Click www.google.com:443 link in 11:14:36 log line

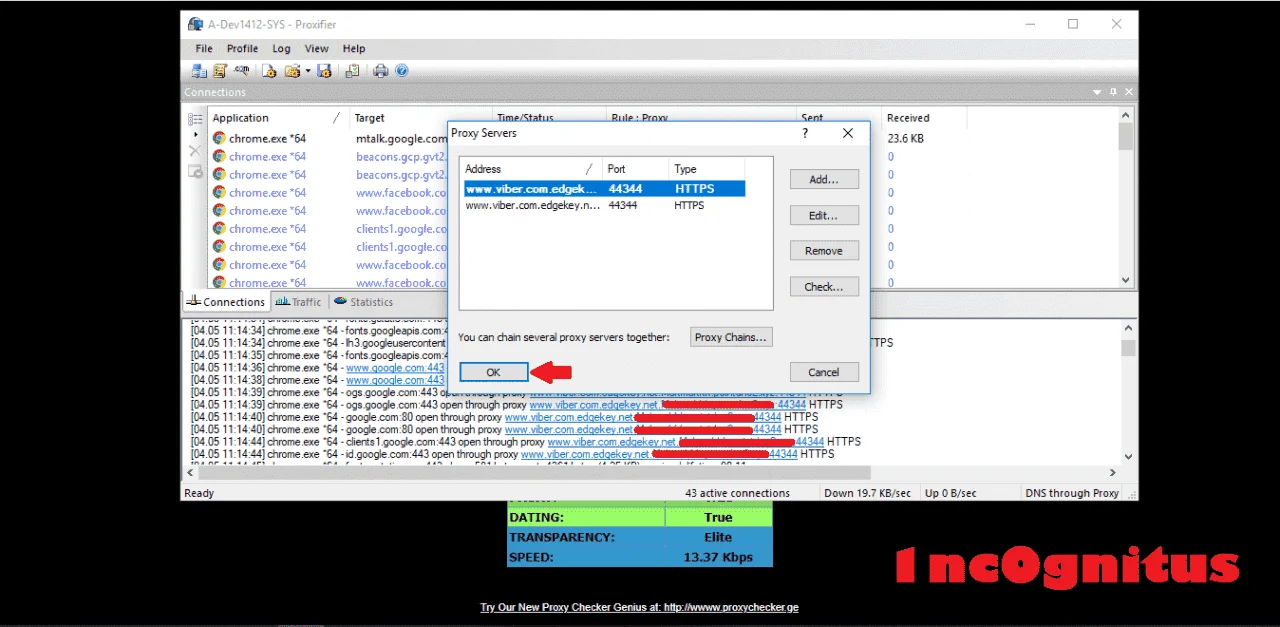coord(396,368)
